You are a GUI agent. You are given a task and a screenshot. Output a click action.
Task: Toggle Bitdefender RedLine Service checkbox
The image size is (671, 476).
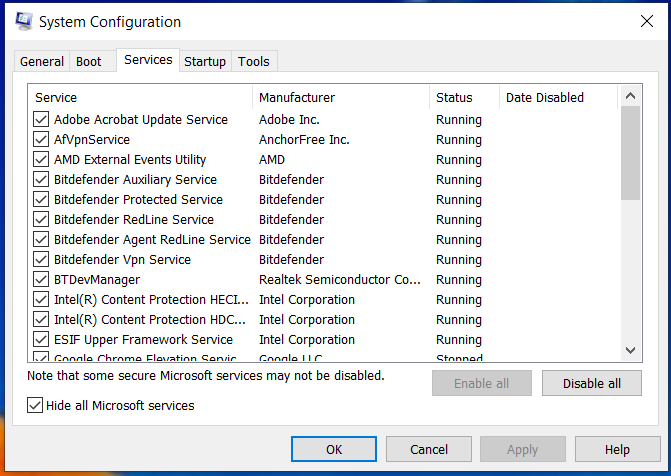(x=41, y=220)
